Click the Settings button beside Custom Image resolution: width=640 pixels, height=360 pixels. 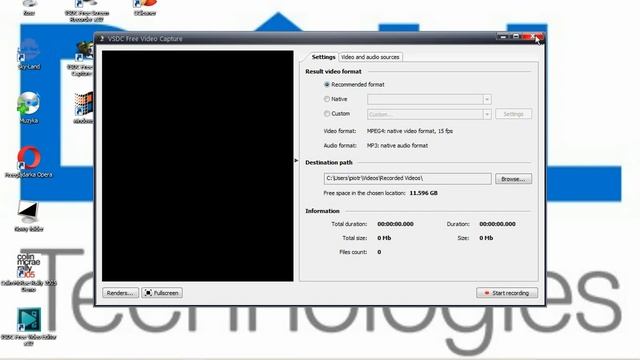pyautogui.click(x=513, y=114)
